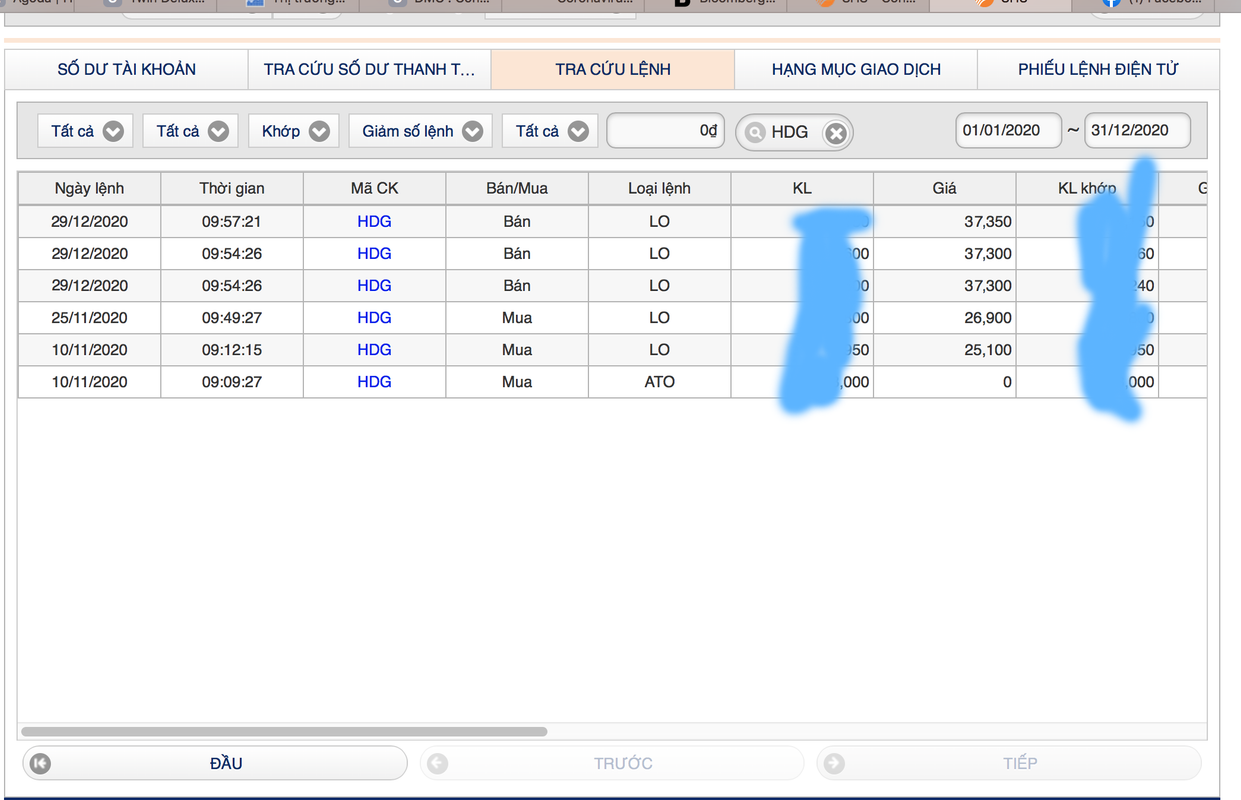
Task: Click LO cell in 09:12:15 row
Action: [x=660, y=349]
